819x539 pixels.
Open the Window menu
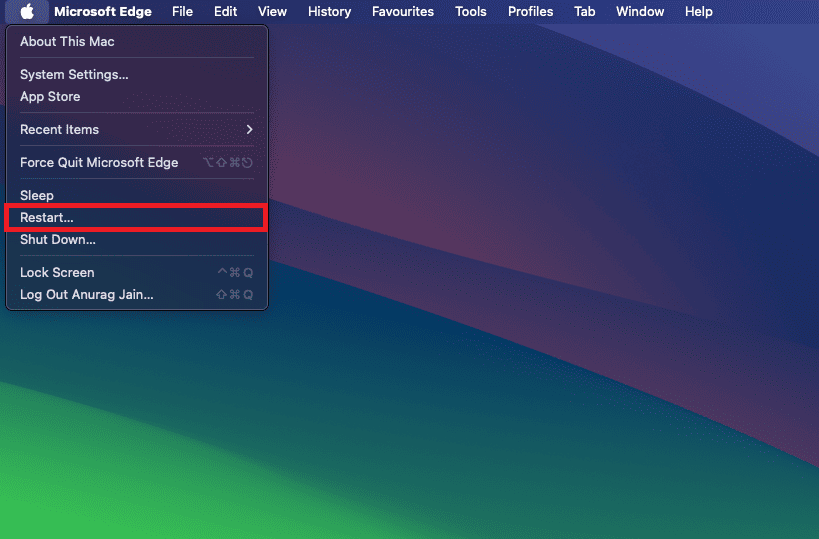click(x=640, y=12)
